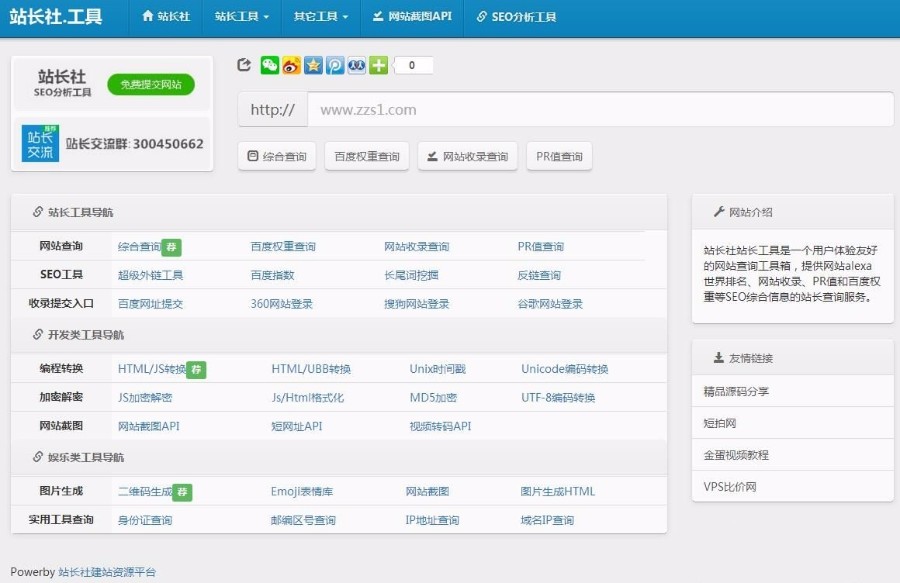Click the 荐 badge next to HTML/JS转换
The image size is (900, 583).
pos(196,369)
